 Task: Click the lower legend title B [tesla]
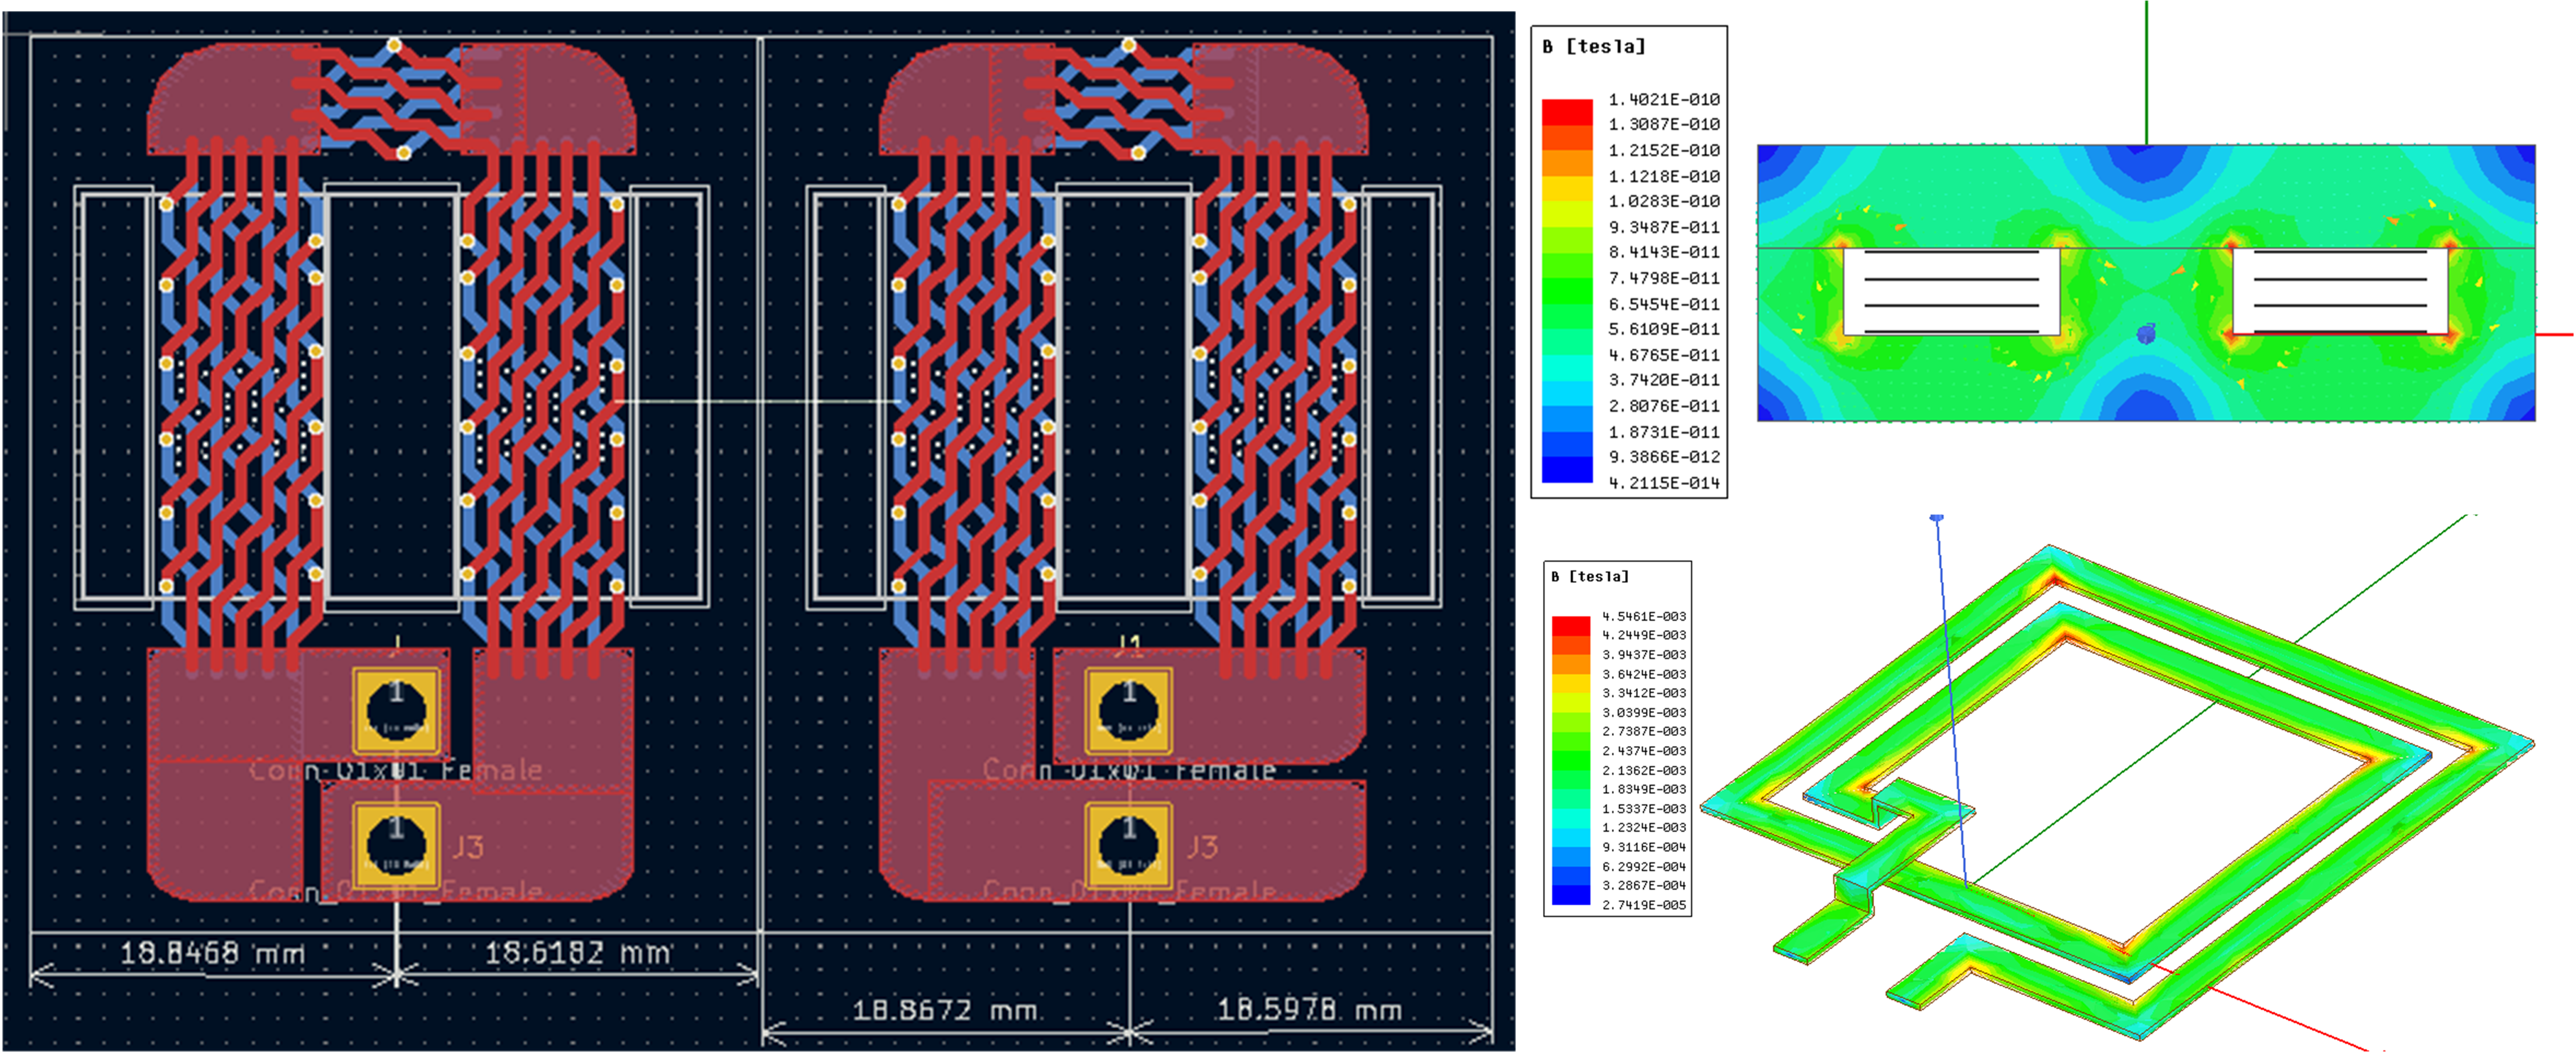coord(1590,576)
